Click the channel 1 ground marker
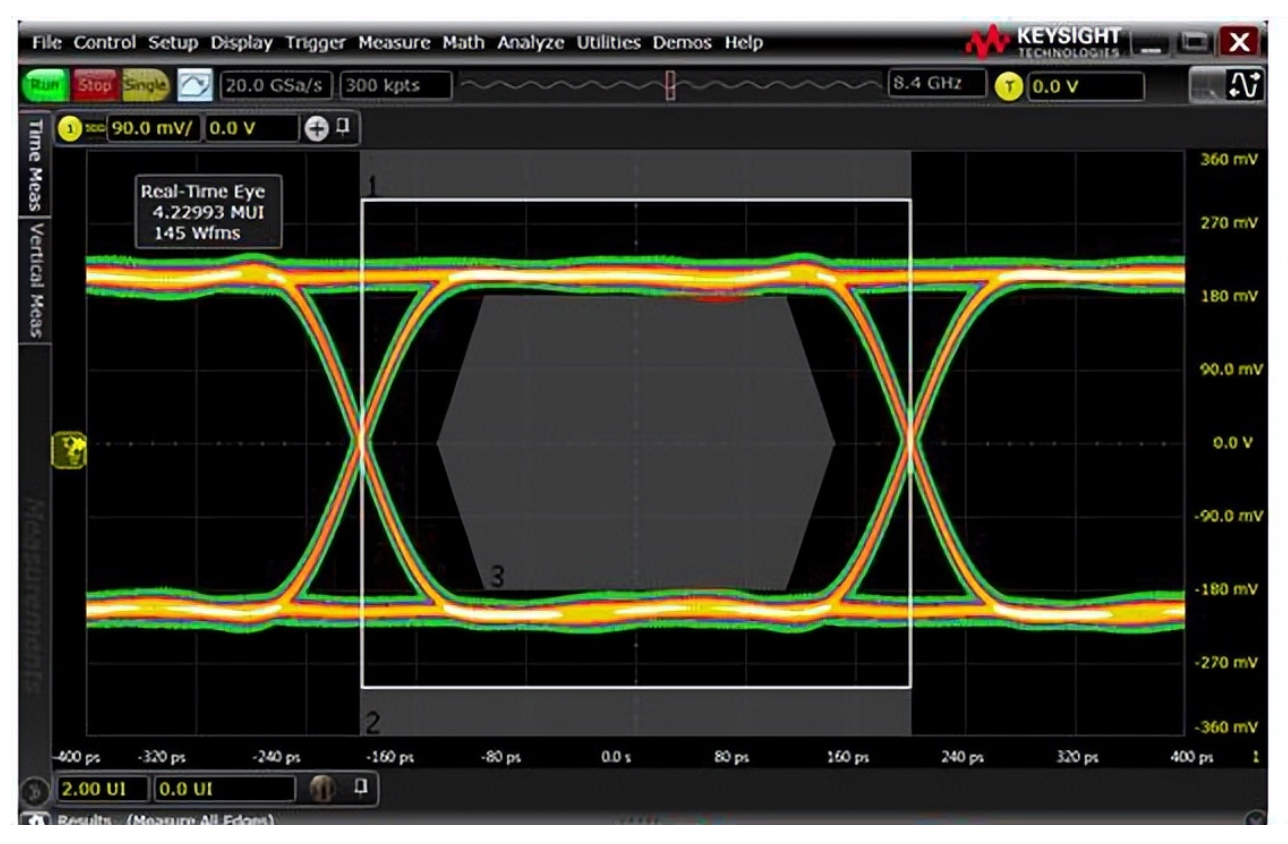The width and height of the screenshot is (1288, 844). (72, 448)
